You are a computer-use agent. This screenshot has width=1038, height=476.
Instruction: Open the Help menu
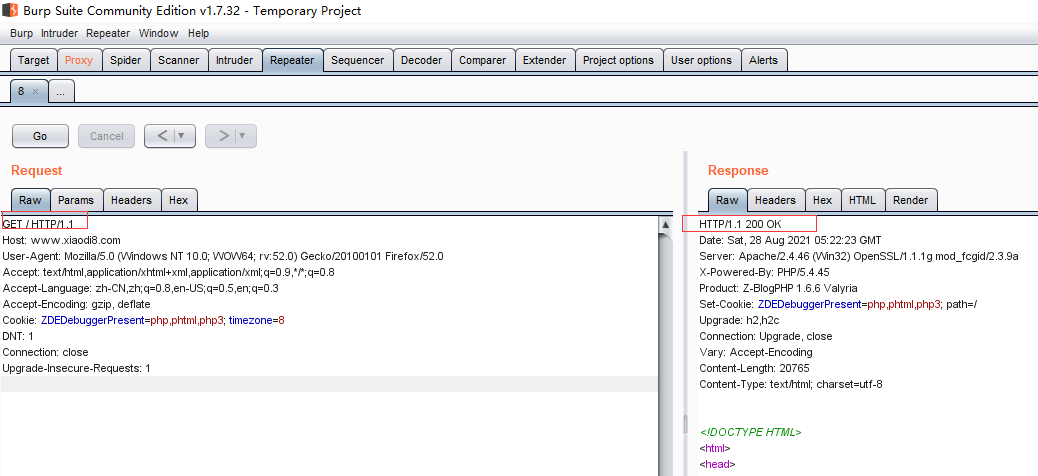coord(198,33)
